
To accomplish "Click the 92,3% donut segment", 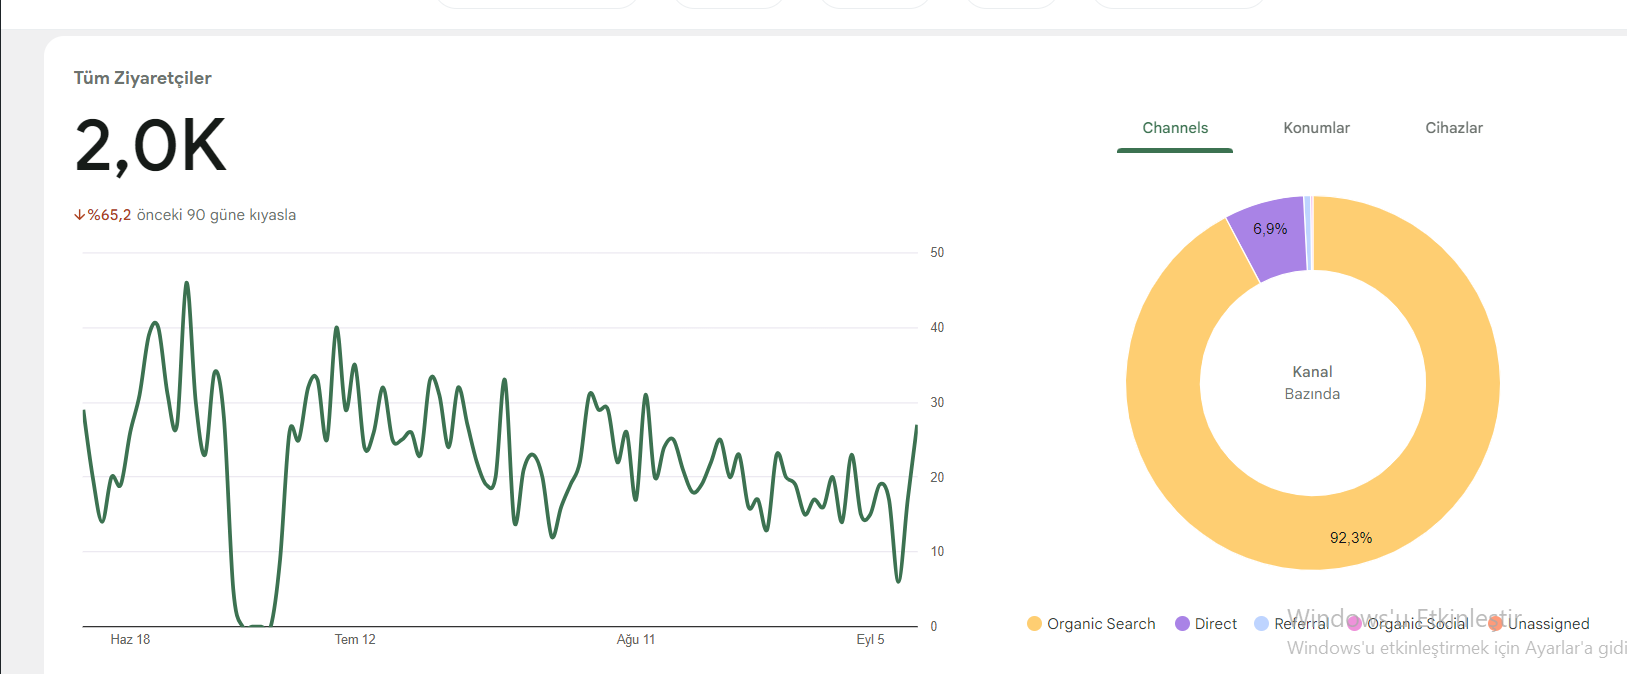I will point(1351,538).
